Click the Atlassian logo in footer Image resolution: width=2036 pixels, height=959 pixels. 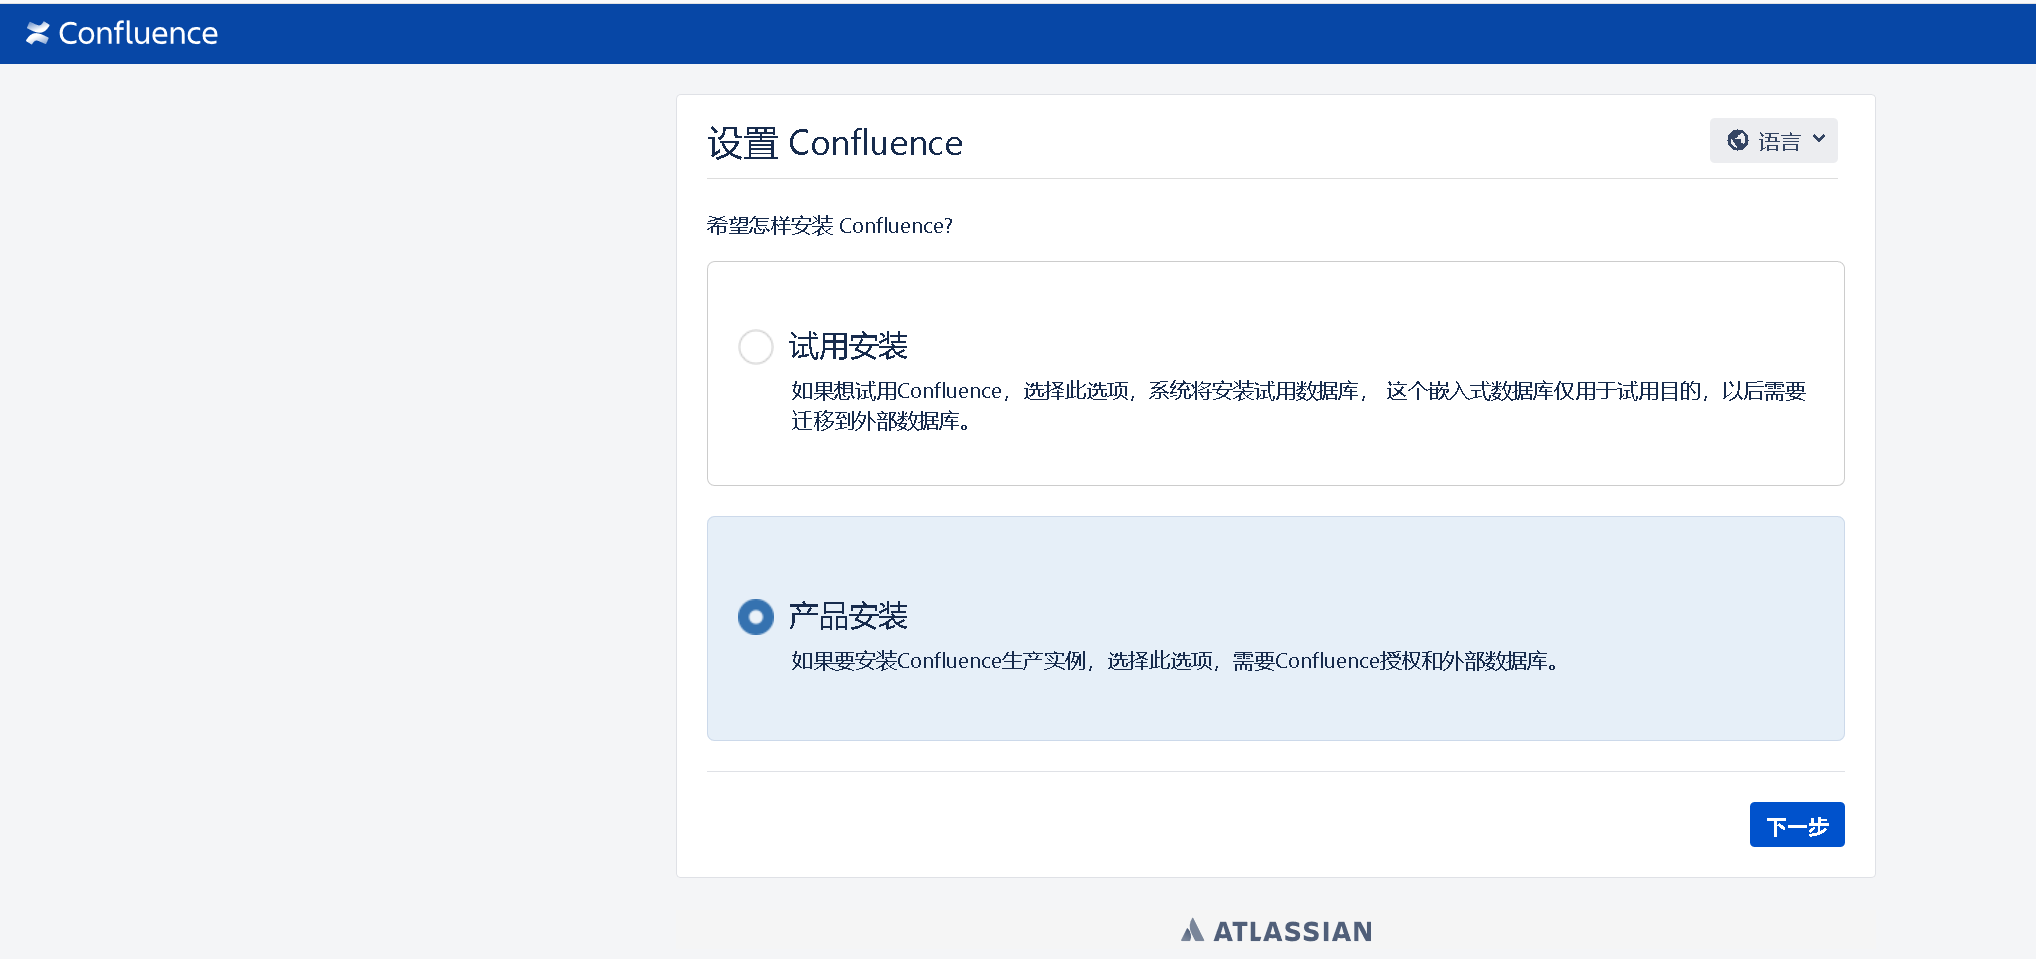(1276, 931)
